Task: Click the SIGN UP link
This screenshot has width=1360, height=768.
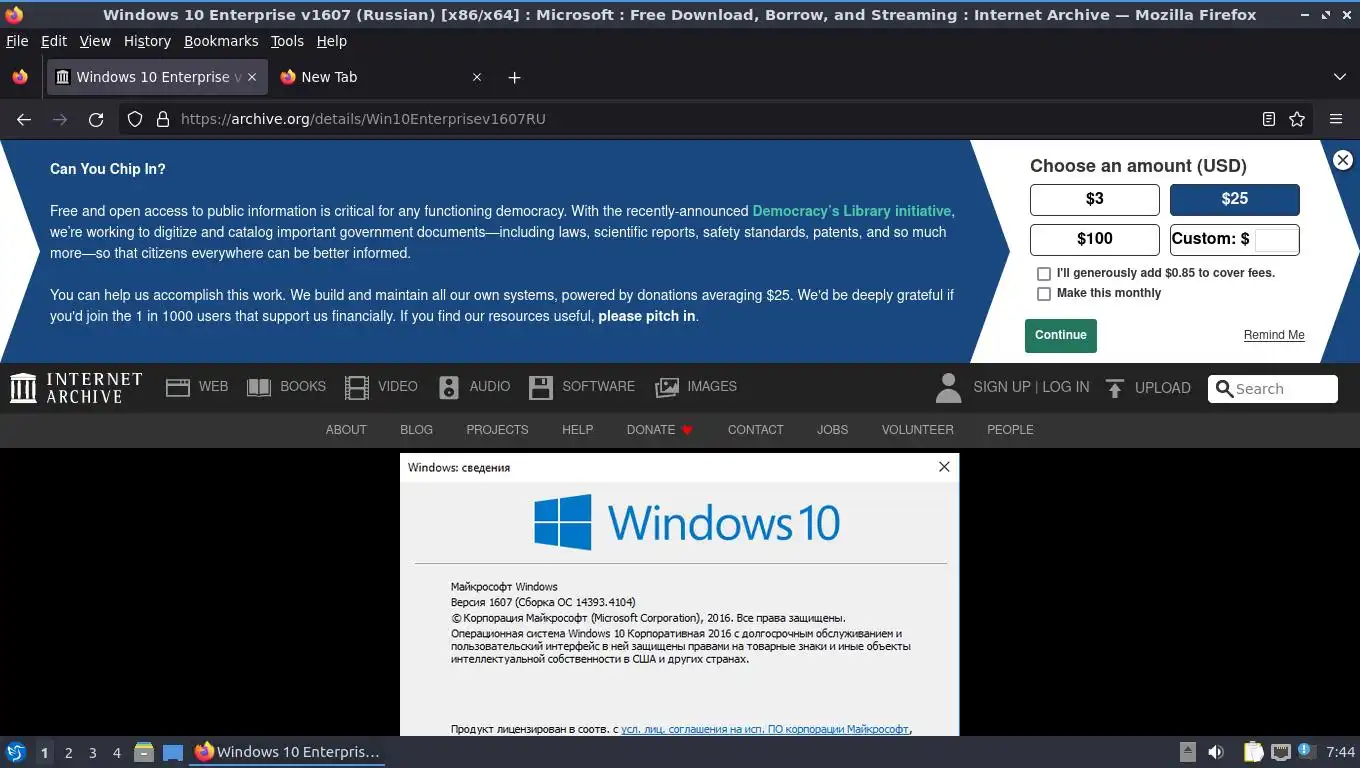Action: pos(1001,387)
